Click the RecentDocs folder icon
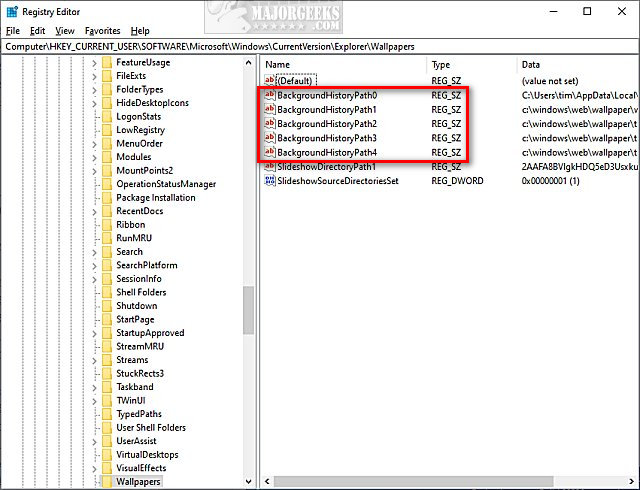 click(107, 211)
